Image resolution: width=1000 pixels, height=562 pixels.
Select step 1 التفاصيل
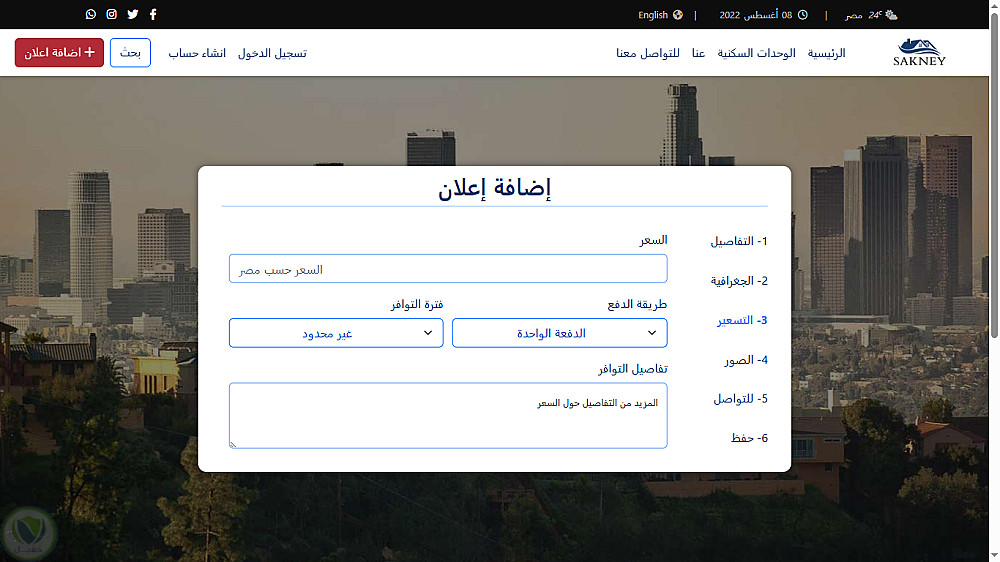tap(739, 241)
